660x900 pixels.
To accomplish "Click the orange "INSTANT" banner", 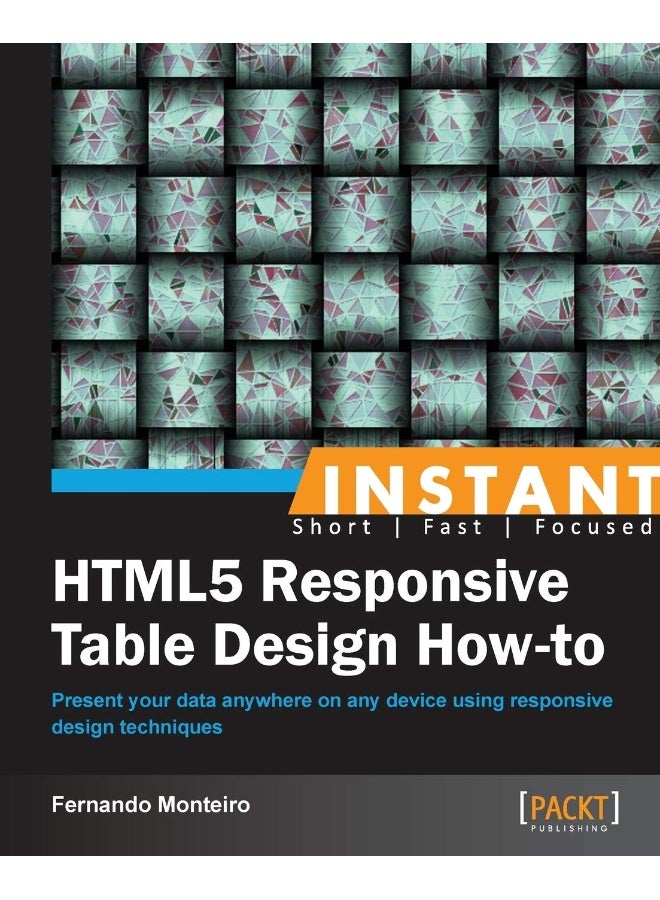I will (474, 482).
